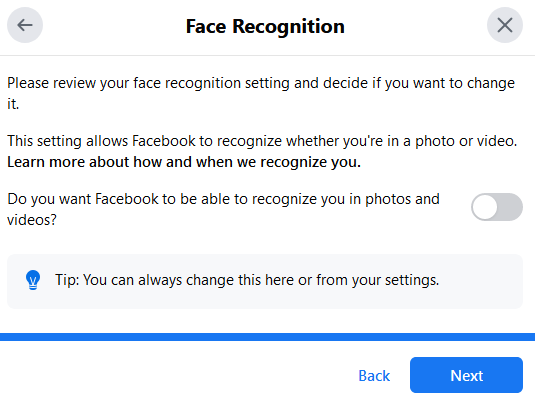
Task: Click the tip box about changing settings
Action: click(x=265, y=281)
